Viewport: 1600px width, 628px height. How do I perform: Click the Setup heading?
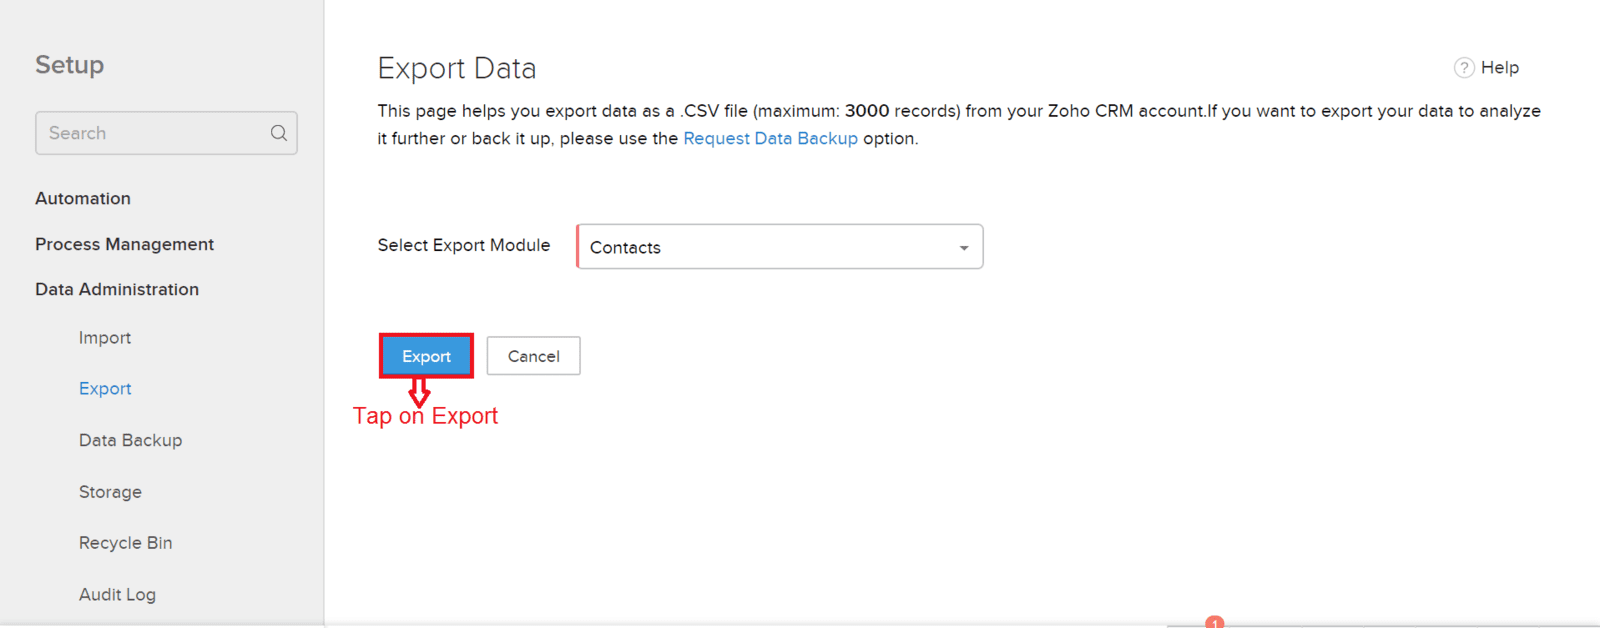(x=70, y=65)
